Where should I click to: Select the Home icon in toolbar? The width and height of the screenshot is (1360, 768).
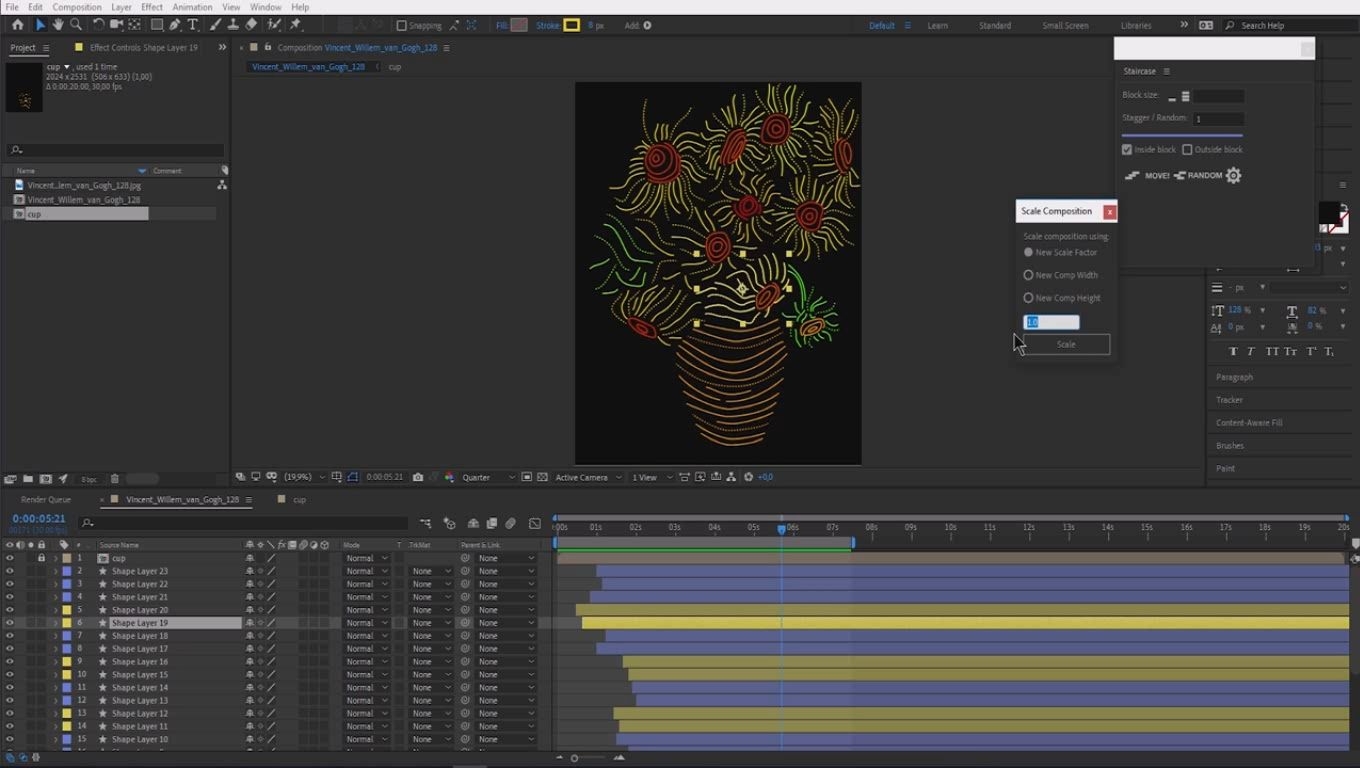pyautogui.click(x=17, y=25)
